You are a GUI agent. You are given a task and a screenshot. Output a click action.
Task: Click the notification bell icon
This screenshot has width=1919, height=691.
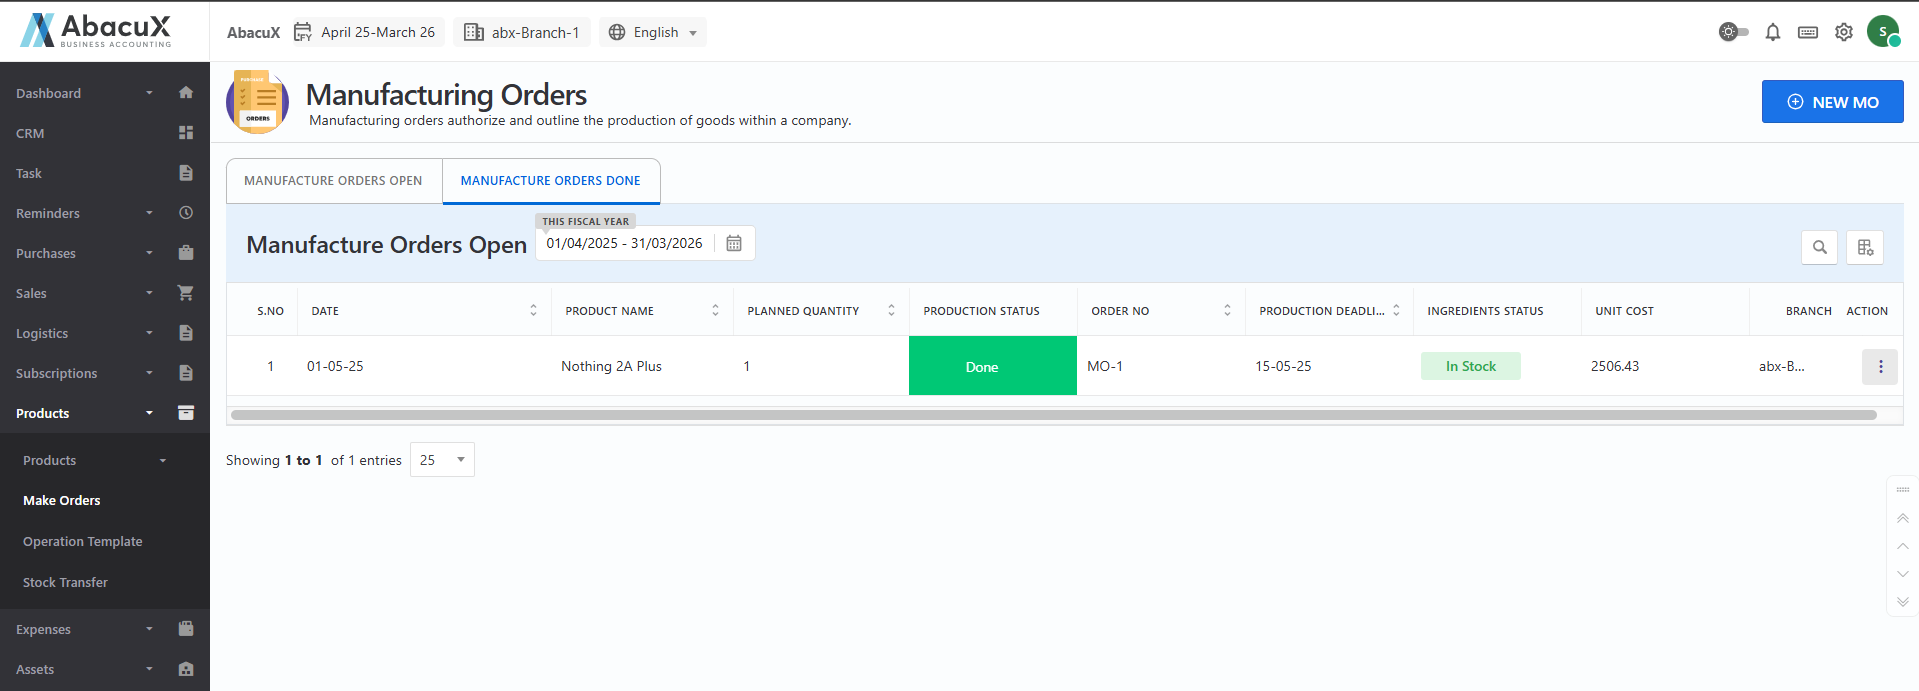pyautogui.click(x=1772, y=32)
